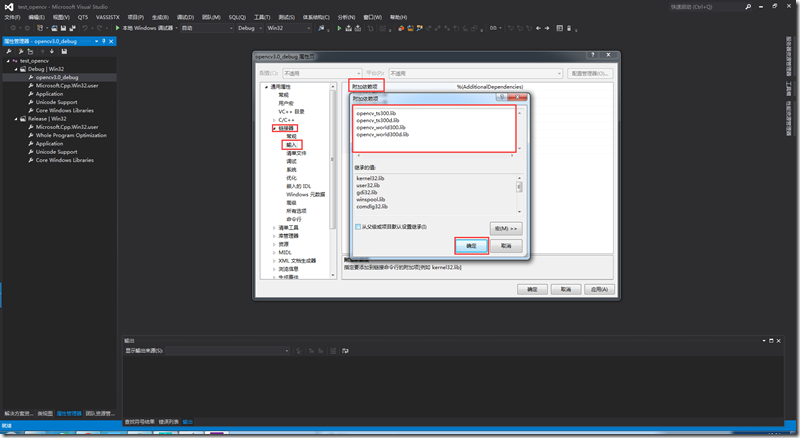The image size is (800, 438).
Task: Click the Visual Studio logo icon
Action: click(x=9, y=7)
